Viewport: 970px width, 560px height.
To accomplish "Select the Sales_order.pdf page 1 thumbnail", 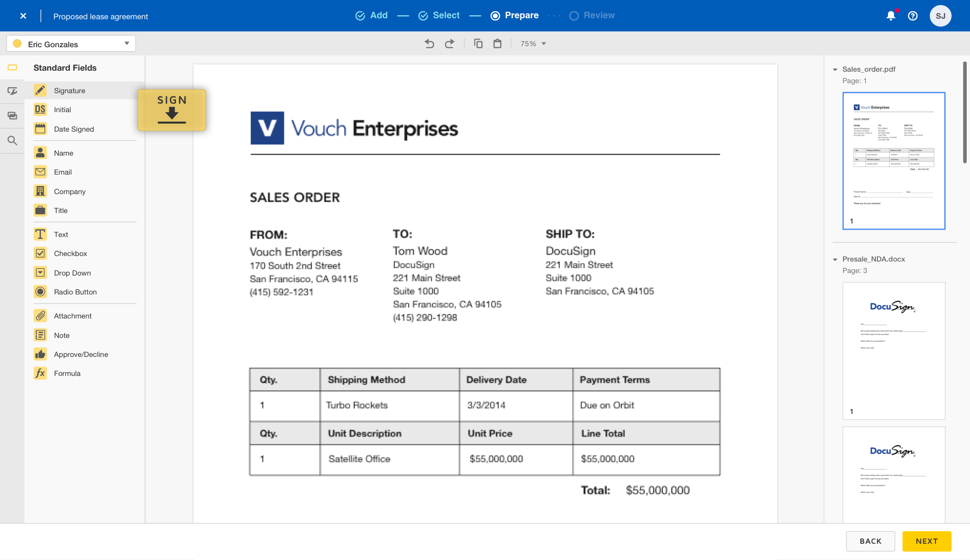I will [x=894, y=161].
